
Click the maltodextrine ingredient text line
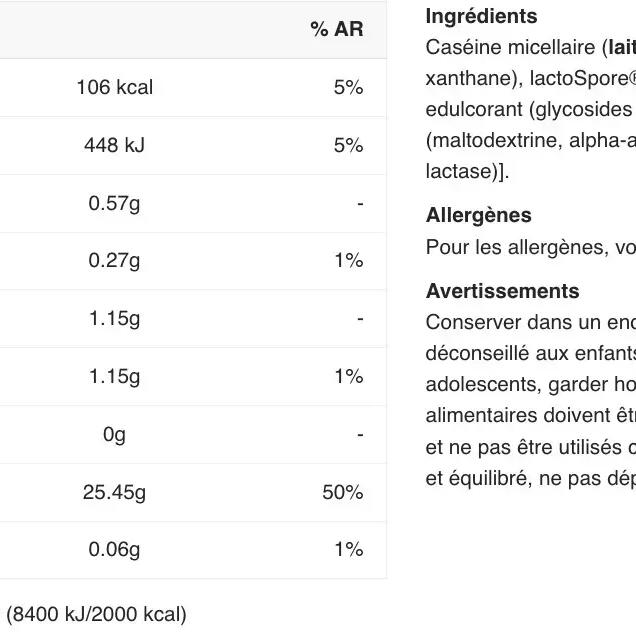[x=531, y=141]
